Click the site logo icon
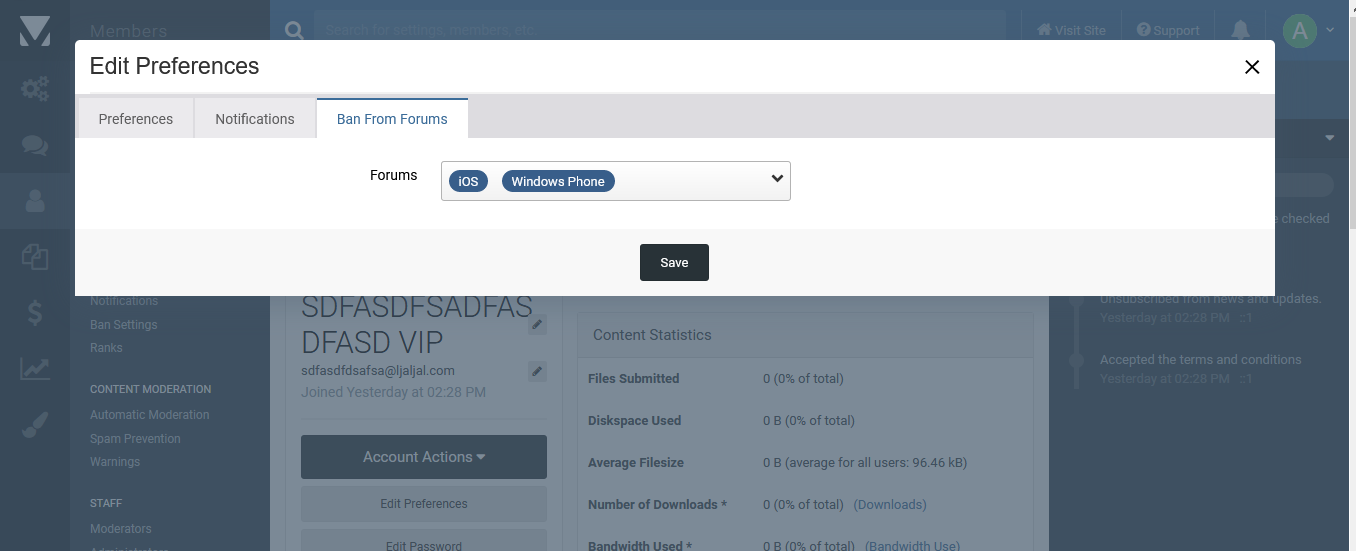 click(35, 30)
